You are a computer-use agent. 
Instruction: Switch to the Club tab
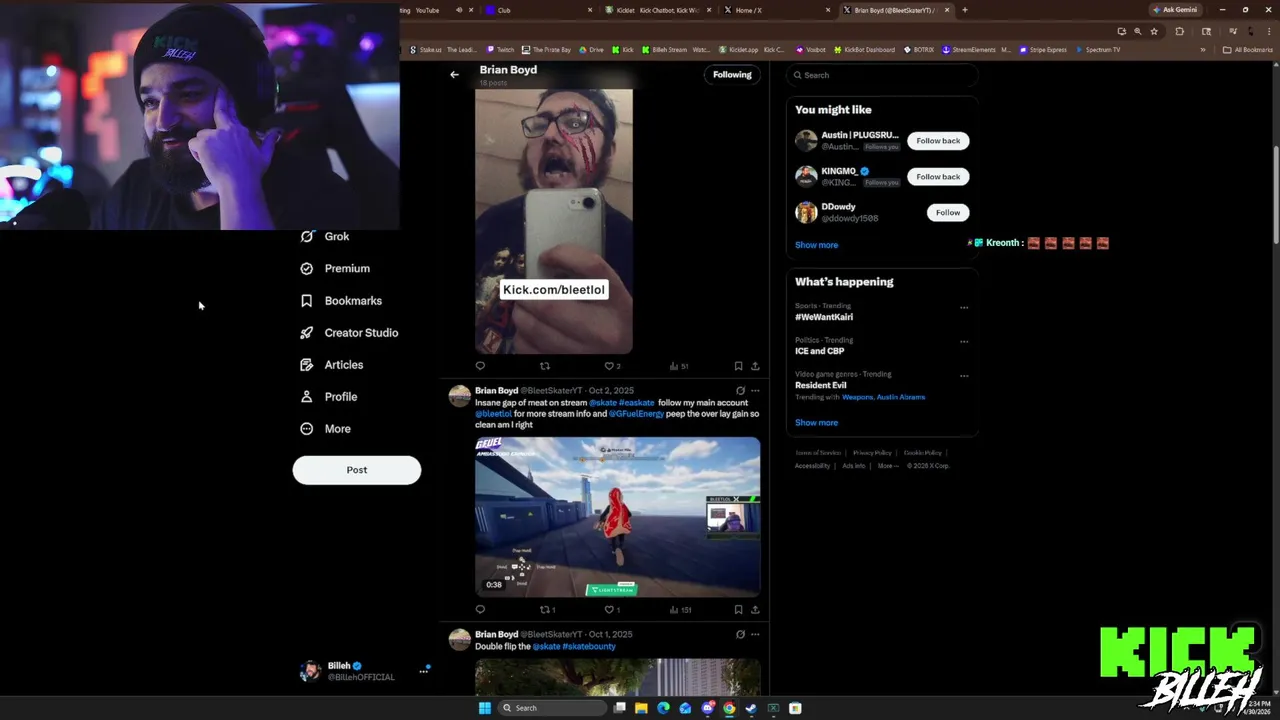540,10
